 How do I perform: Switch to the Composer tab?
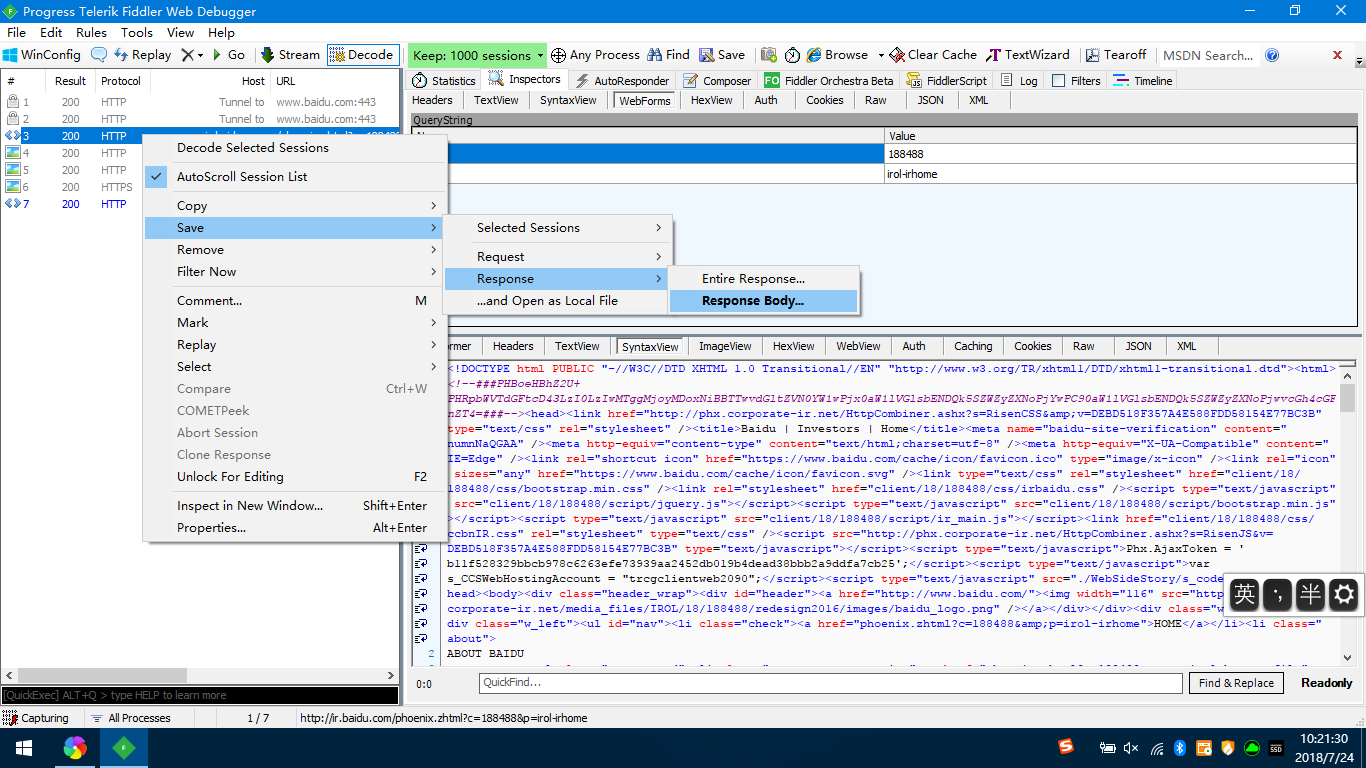click(717, 81)
